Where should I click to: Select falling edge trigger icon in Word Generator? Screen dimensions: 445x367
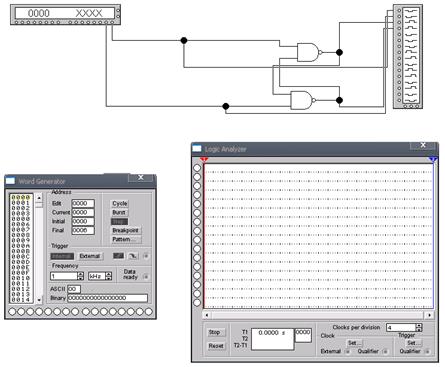[x=133, y=256]
